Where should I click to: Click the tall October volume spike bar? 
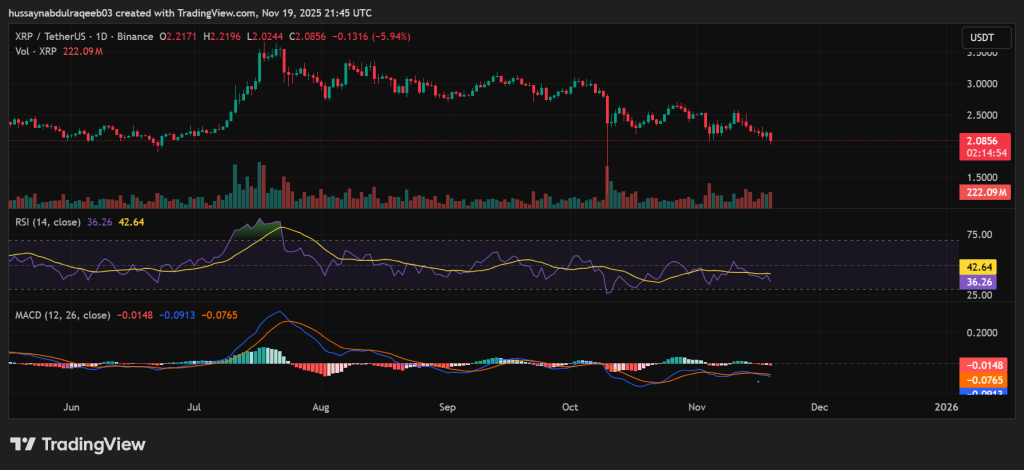pyautogui.click(x=607, y=185)
